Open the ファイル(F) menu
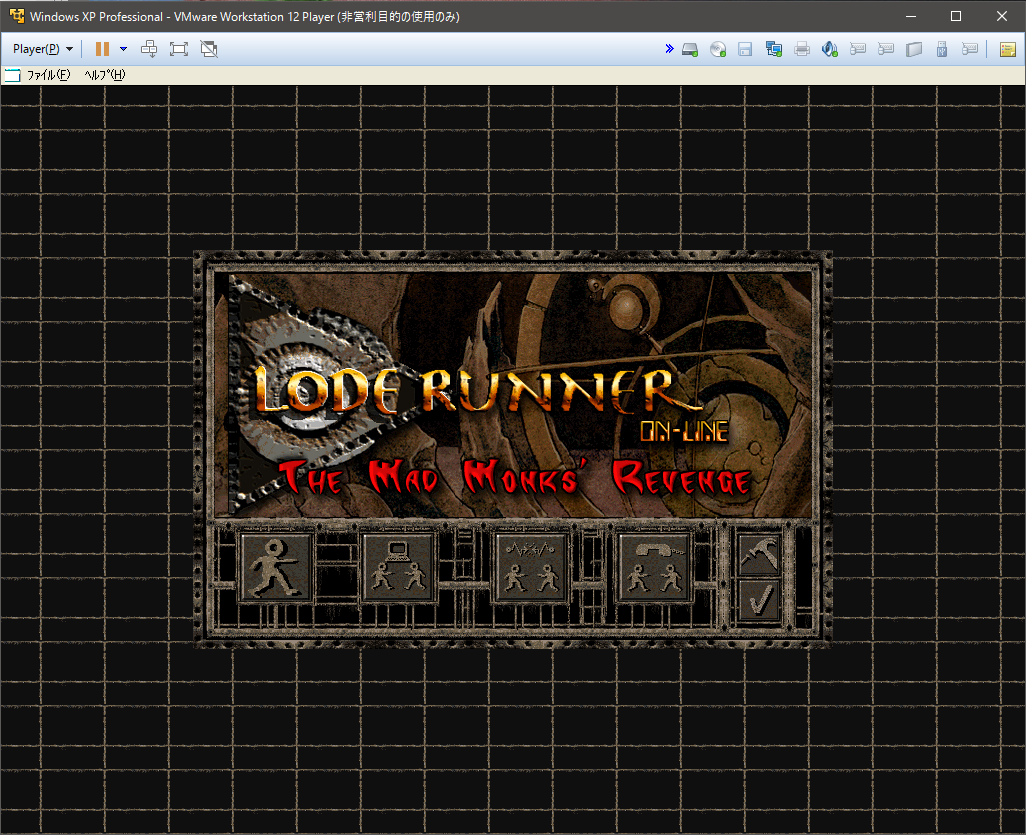The height and width of the screenshot is (835, 1026). pyautogui.click(x=48, y=75)
